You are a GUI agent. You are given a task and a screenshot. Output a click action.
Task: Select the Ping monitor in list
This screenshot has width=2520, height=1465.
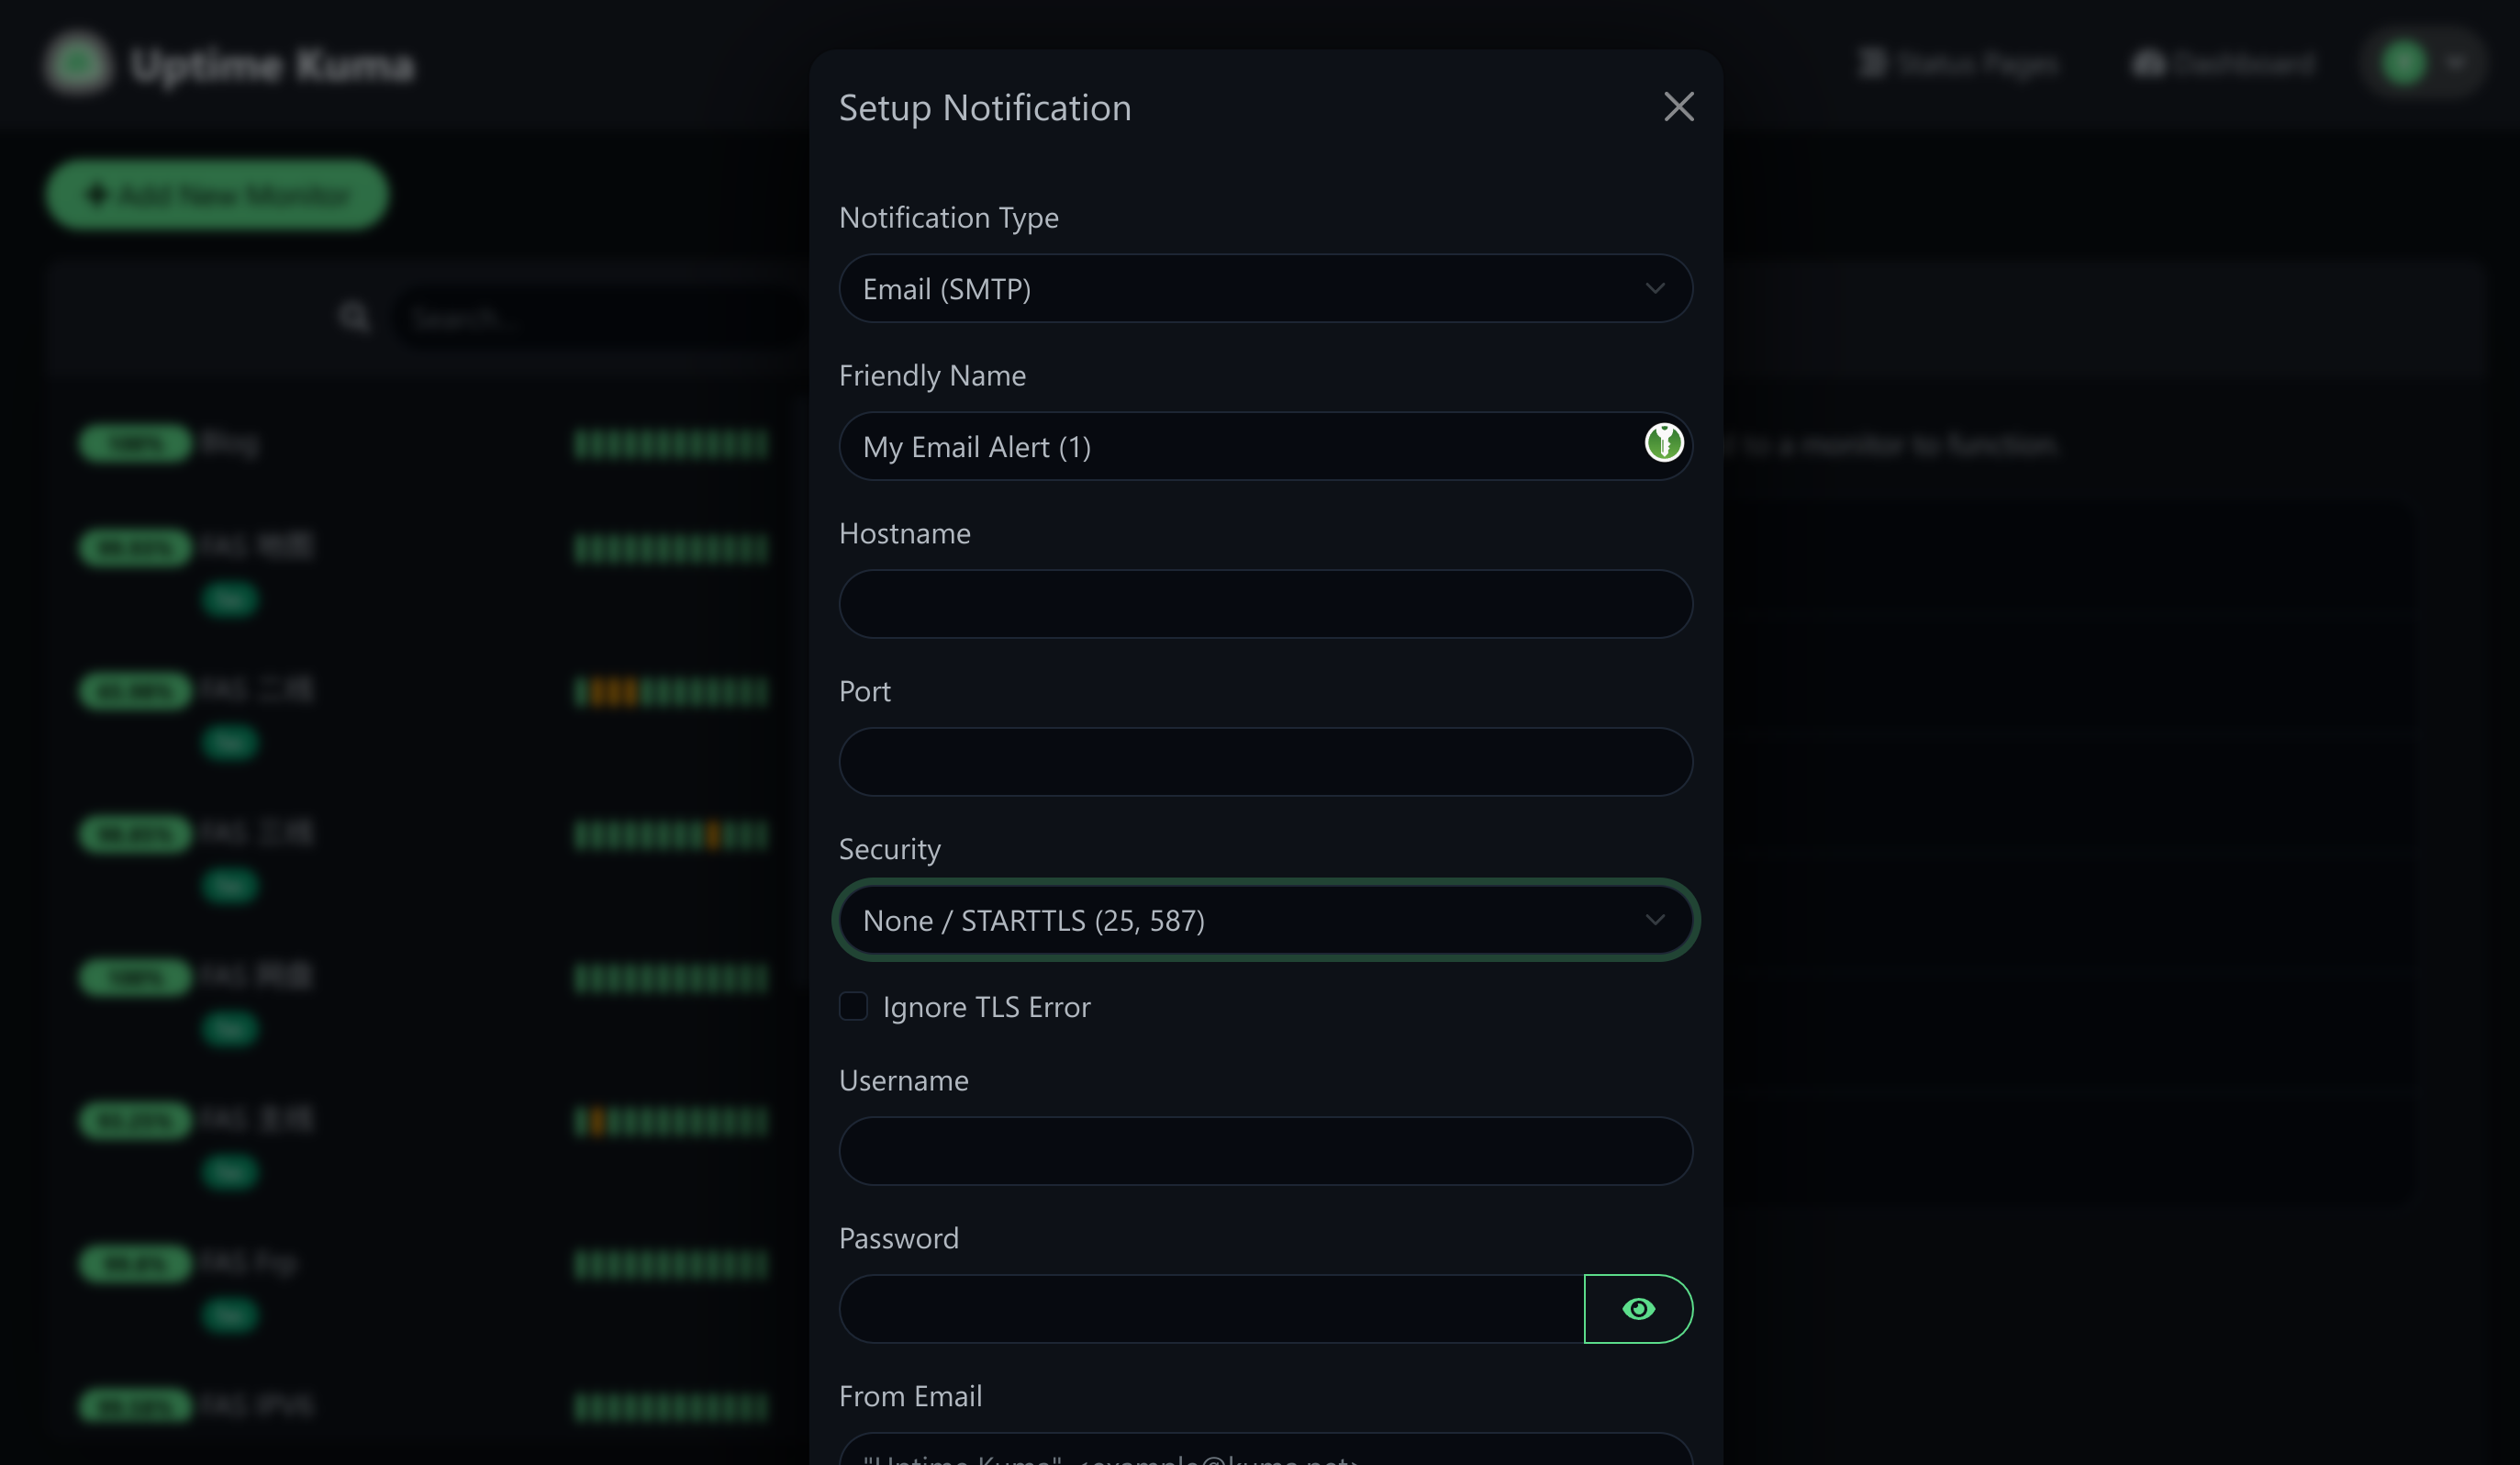pos(230,443)
